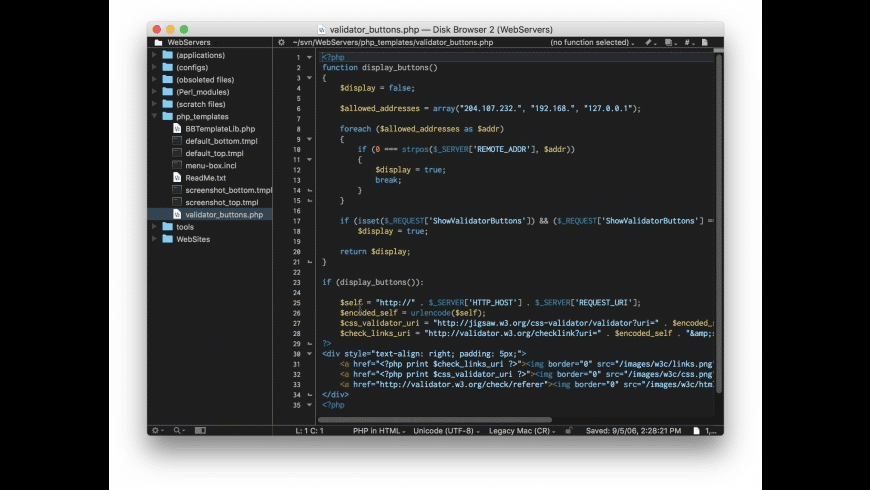Click the gear icon beside the file path
The height and width of the screenshot is (490, 870).
pos(282,43)
